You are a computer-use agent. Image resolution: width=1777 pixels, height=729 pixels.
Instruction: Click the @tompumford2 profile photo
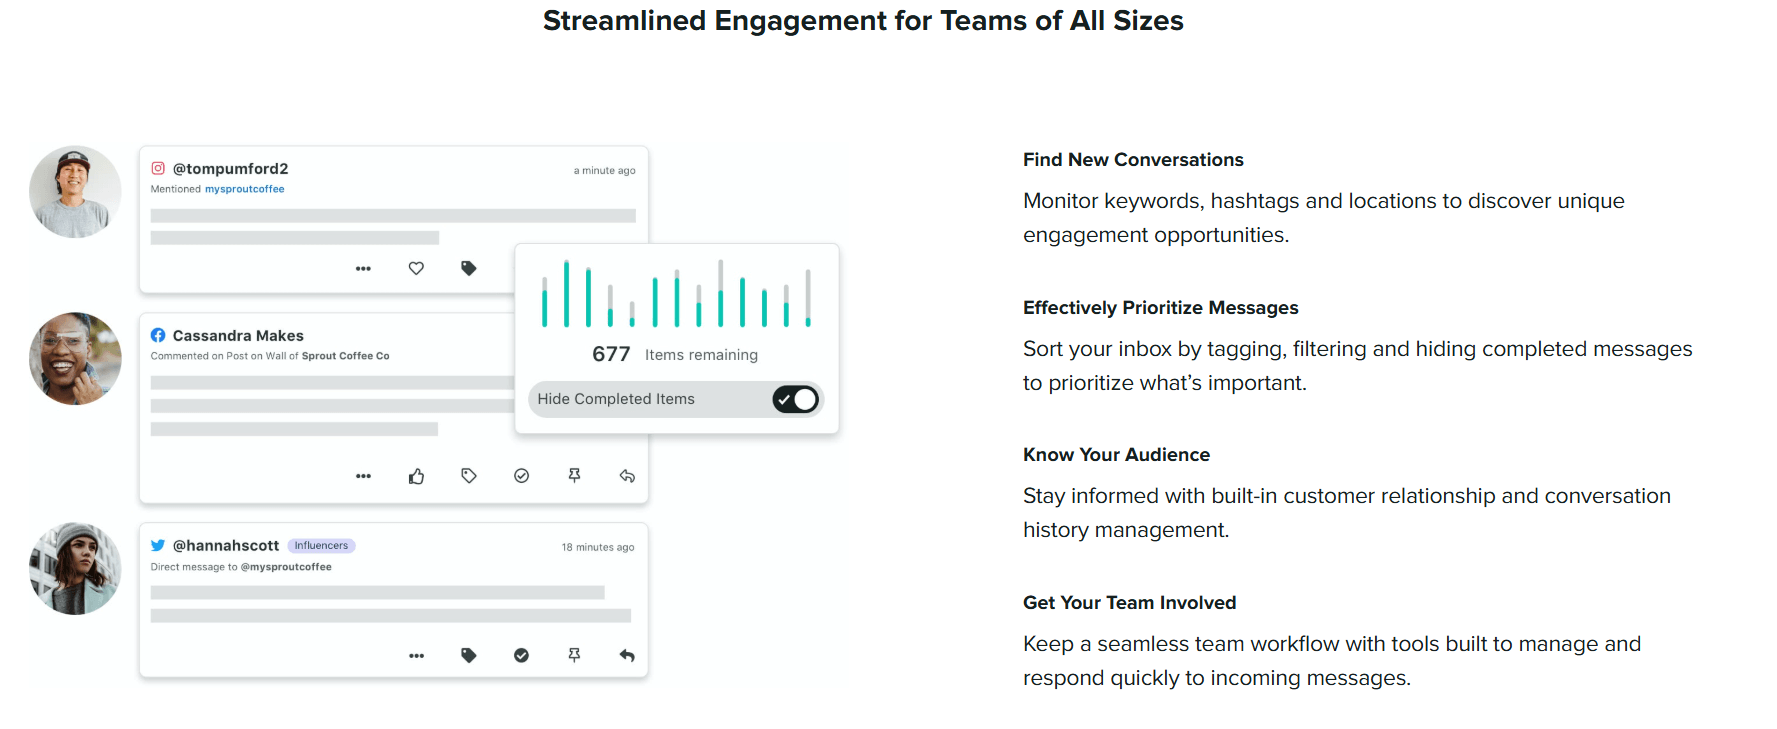75,192
